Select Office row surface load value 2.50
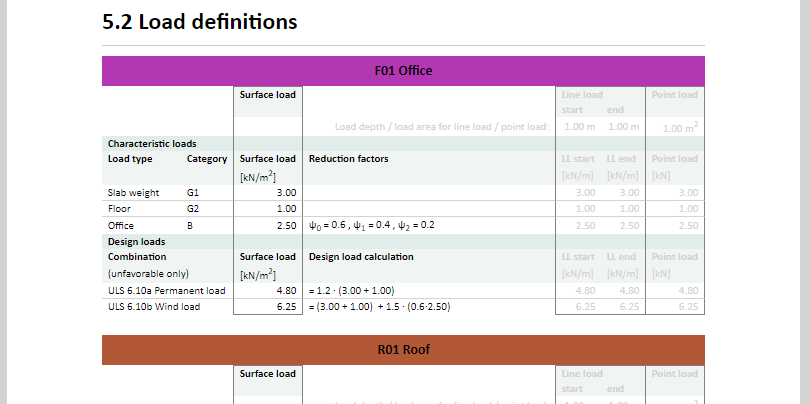This screenshot has width=810, height=404. [285, 225]
